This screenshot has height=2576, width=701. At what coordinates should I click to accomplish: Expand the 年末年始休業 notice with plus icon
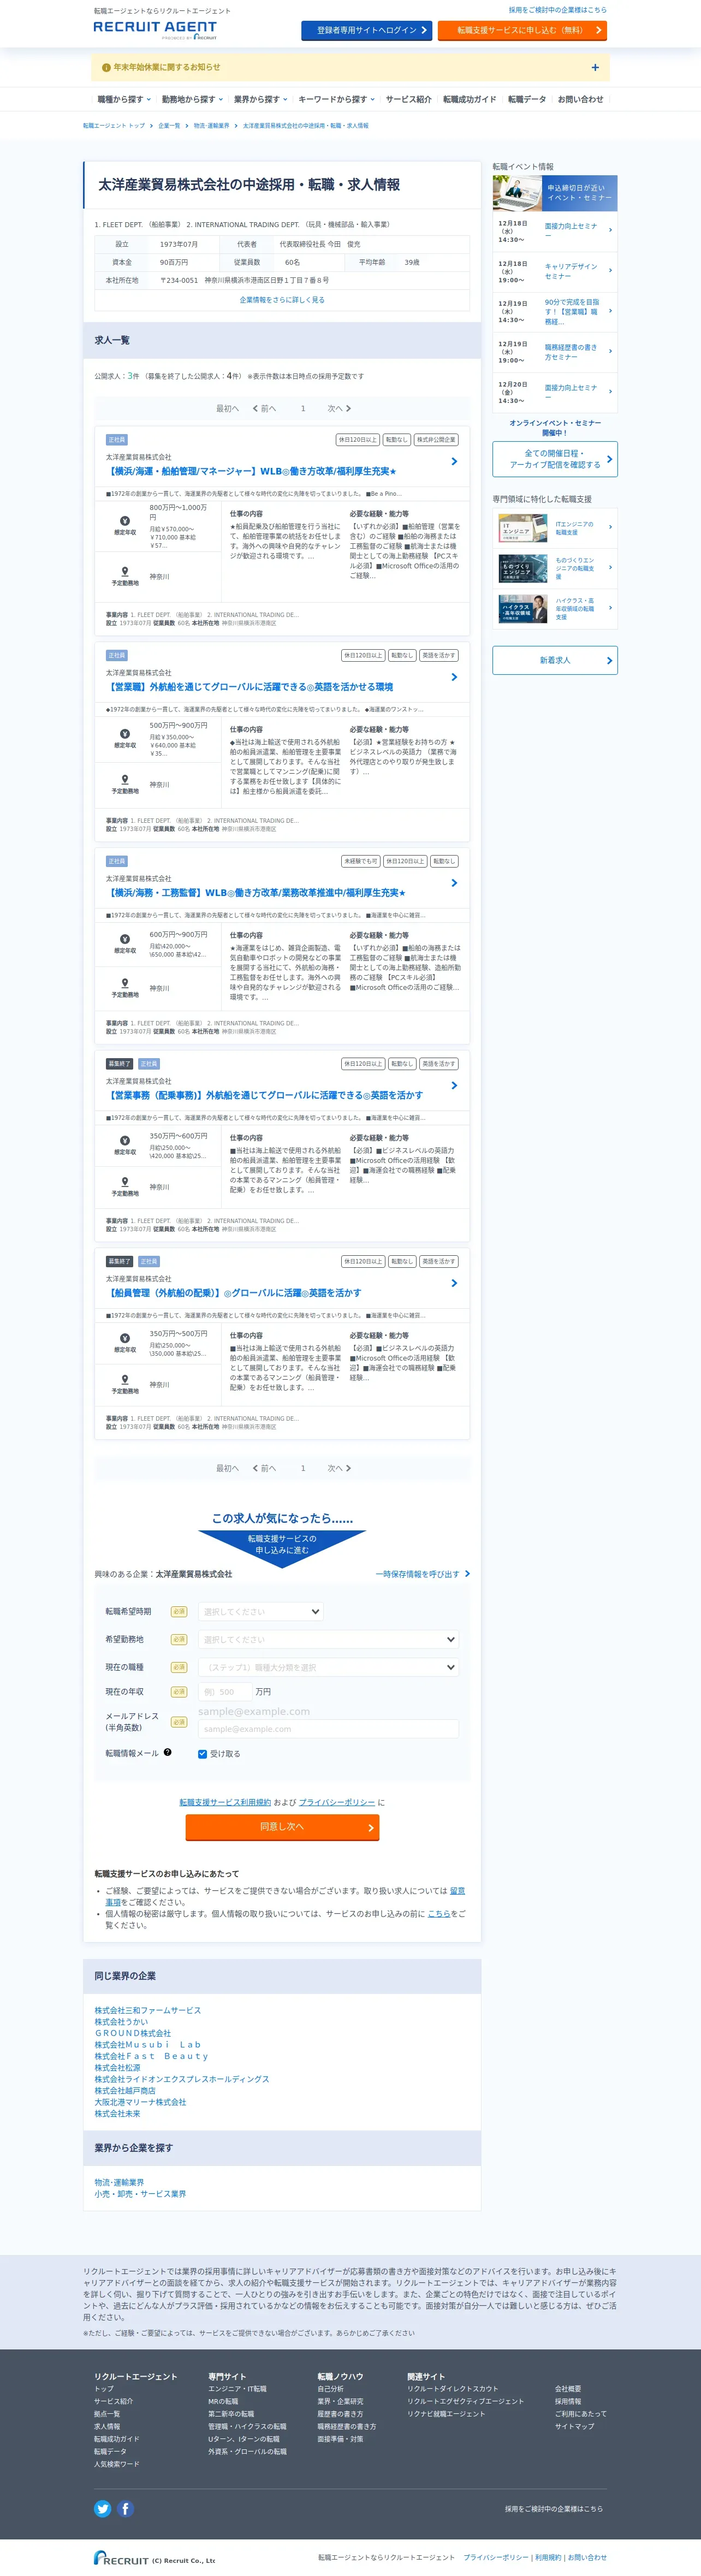(595, 68)
